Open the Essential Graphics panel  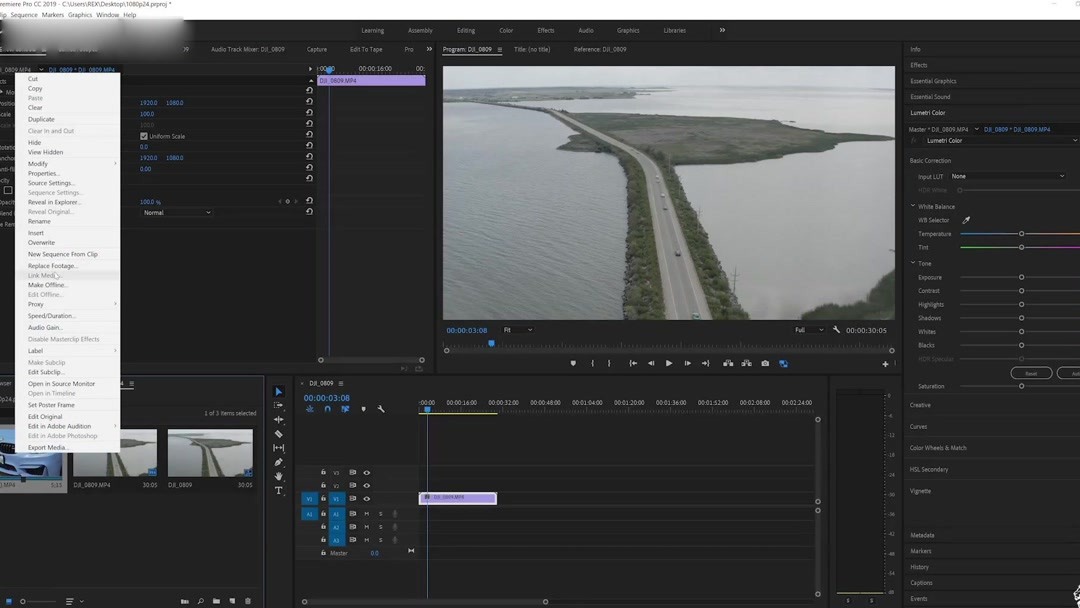(x=933, y=81)
